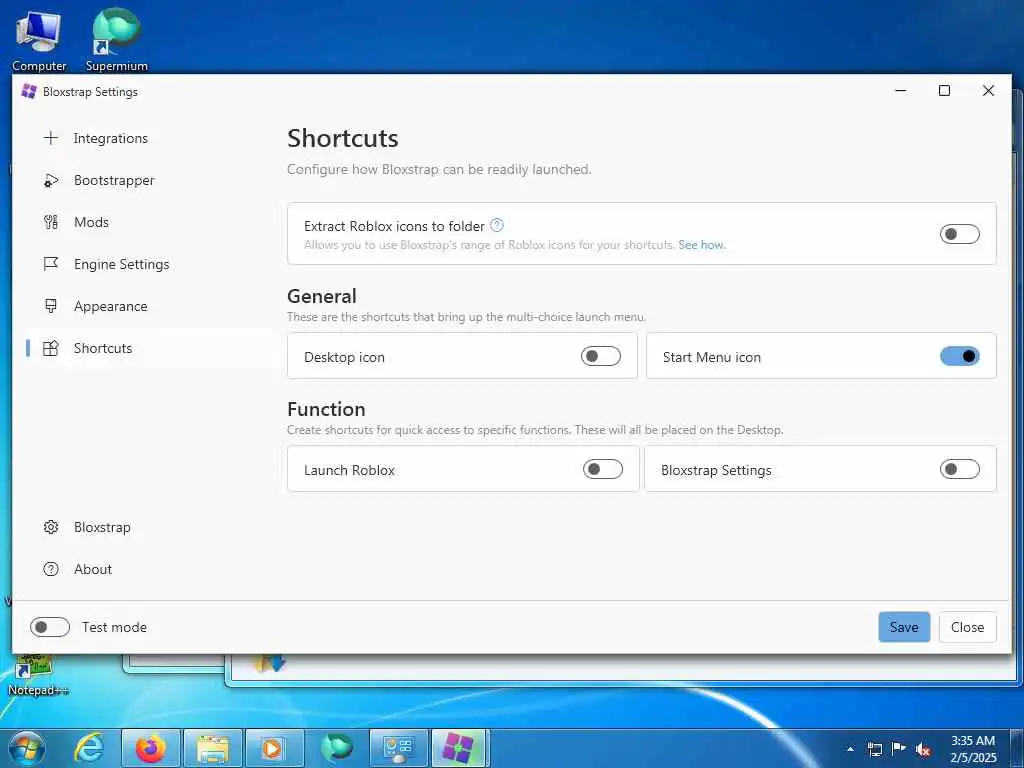
Task: Click the network tray icon
Action: click(875, 749)
